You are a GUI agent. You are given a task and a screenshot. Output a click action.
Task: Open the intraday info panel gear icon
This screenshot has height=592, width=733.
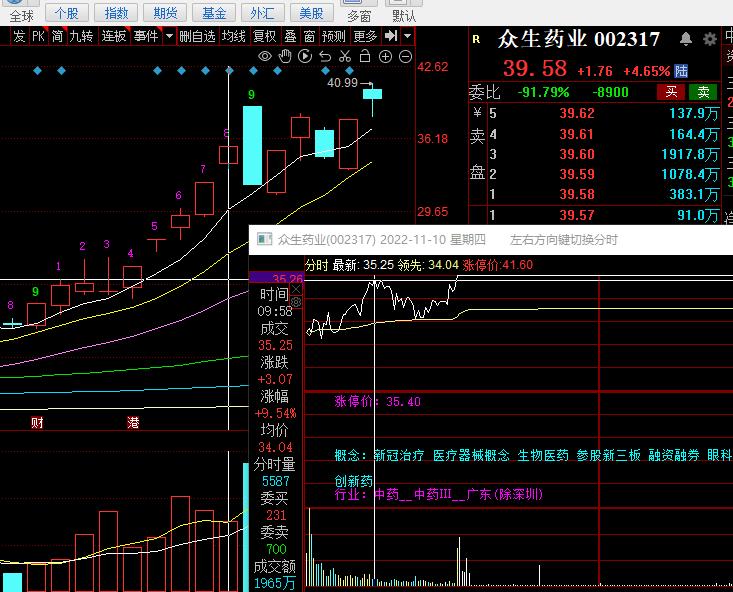296,302
